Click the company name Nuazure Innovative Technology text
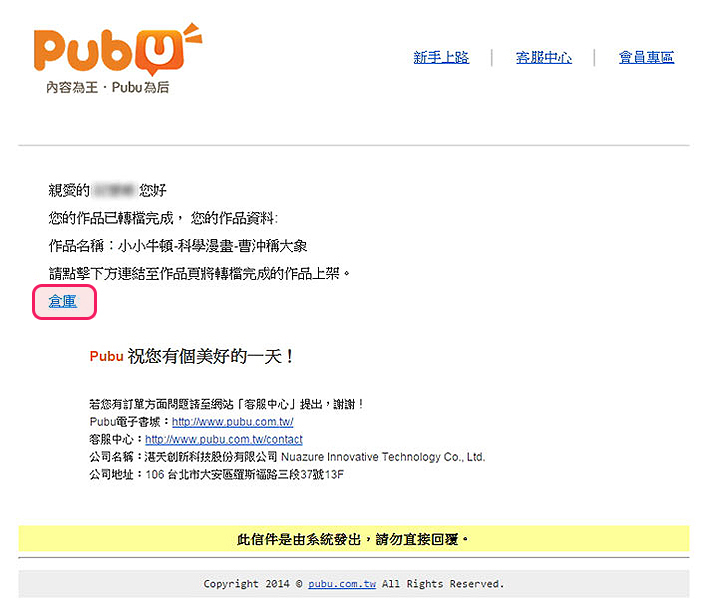The width and height of the screenshot is (708, 616). pyautogui.click(x=383, y=457)
